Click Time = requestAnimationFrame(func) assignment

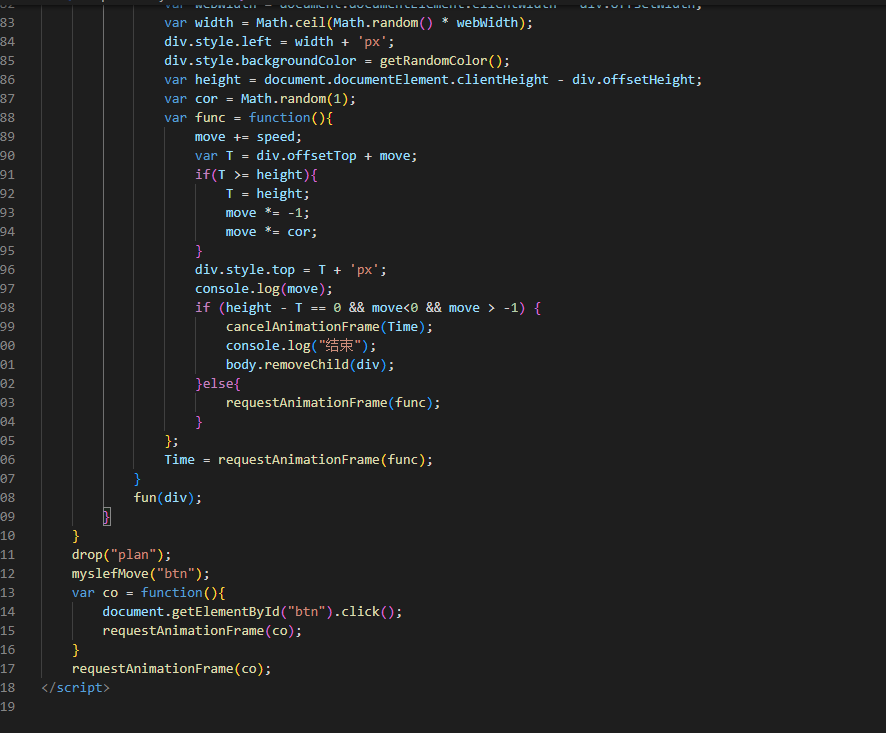pos(299,460)
